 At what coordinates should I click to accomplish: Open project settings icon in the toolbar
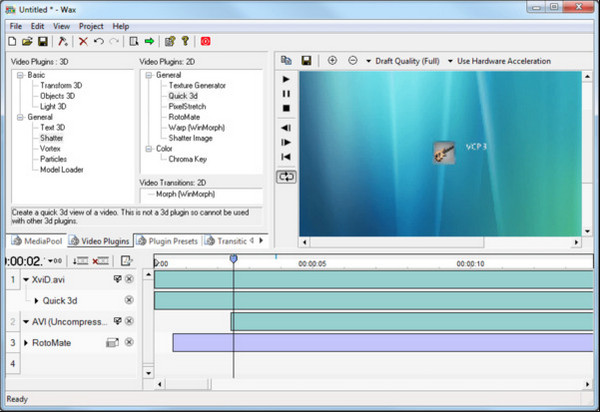tap(170, 41)
